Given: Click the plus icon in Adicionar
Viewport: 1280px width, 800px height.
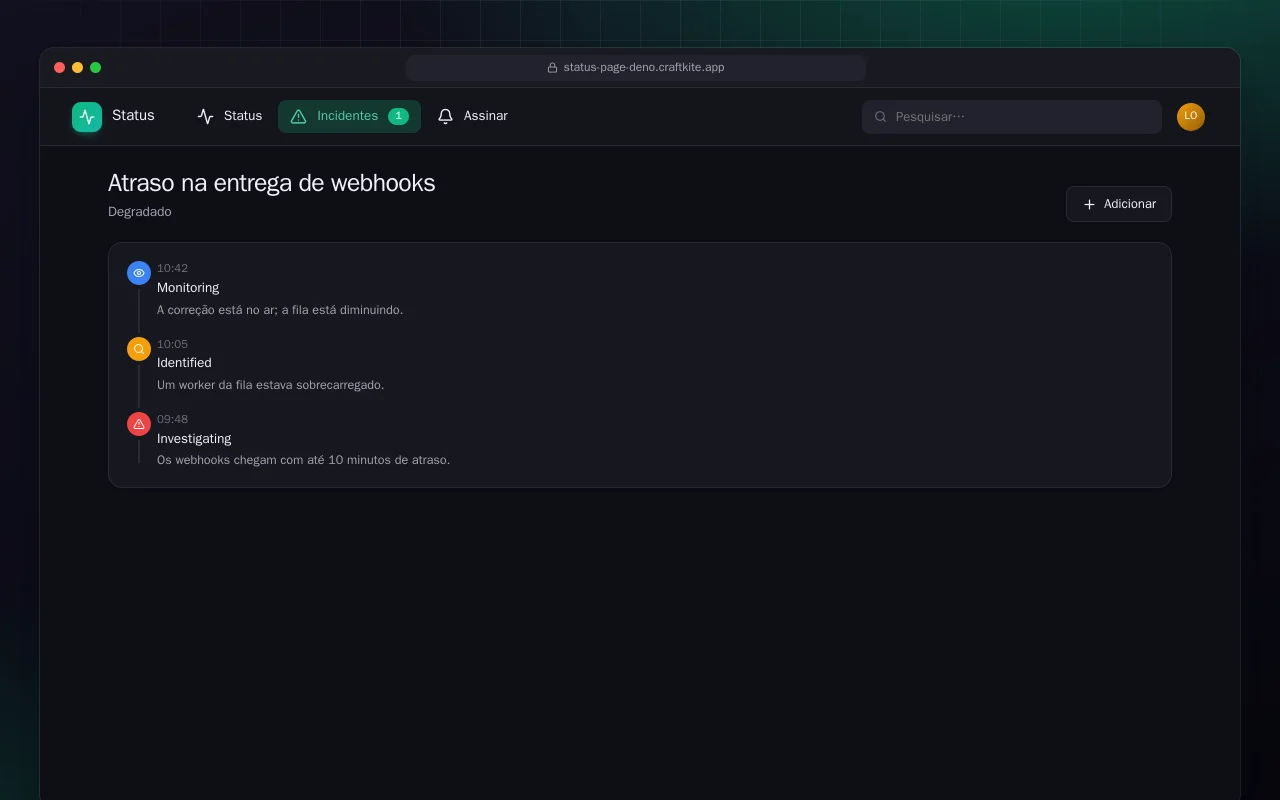Looking at the screenshot, I should click(x=1089, y=204).
